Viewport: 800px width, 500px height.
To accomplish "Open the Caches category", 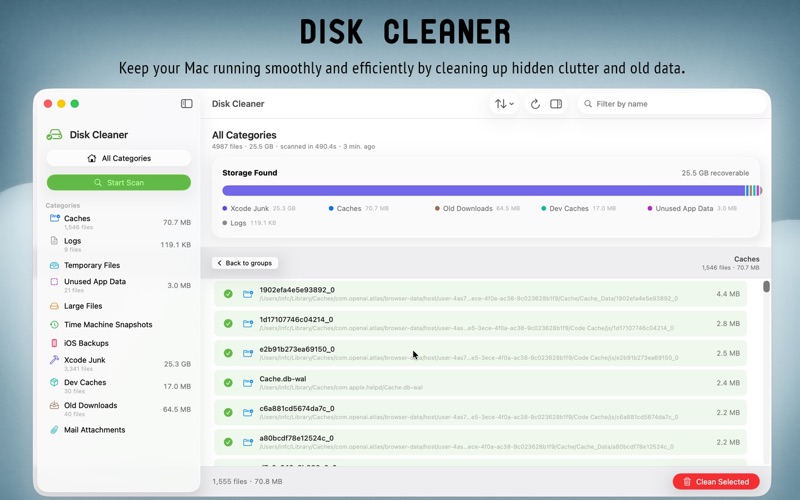I will (119, 222).
